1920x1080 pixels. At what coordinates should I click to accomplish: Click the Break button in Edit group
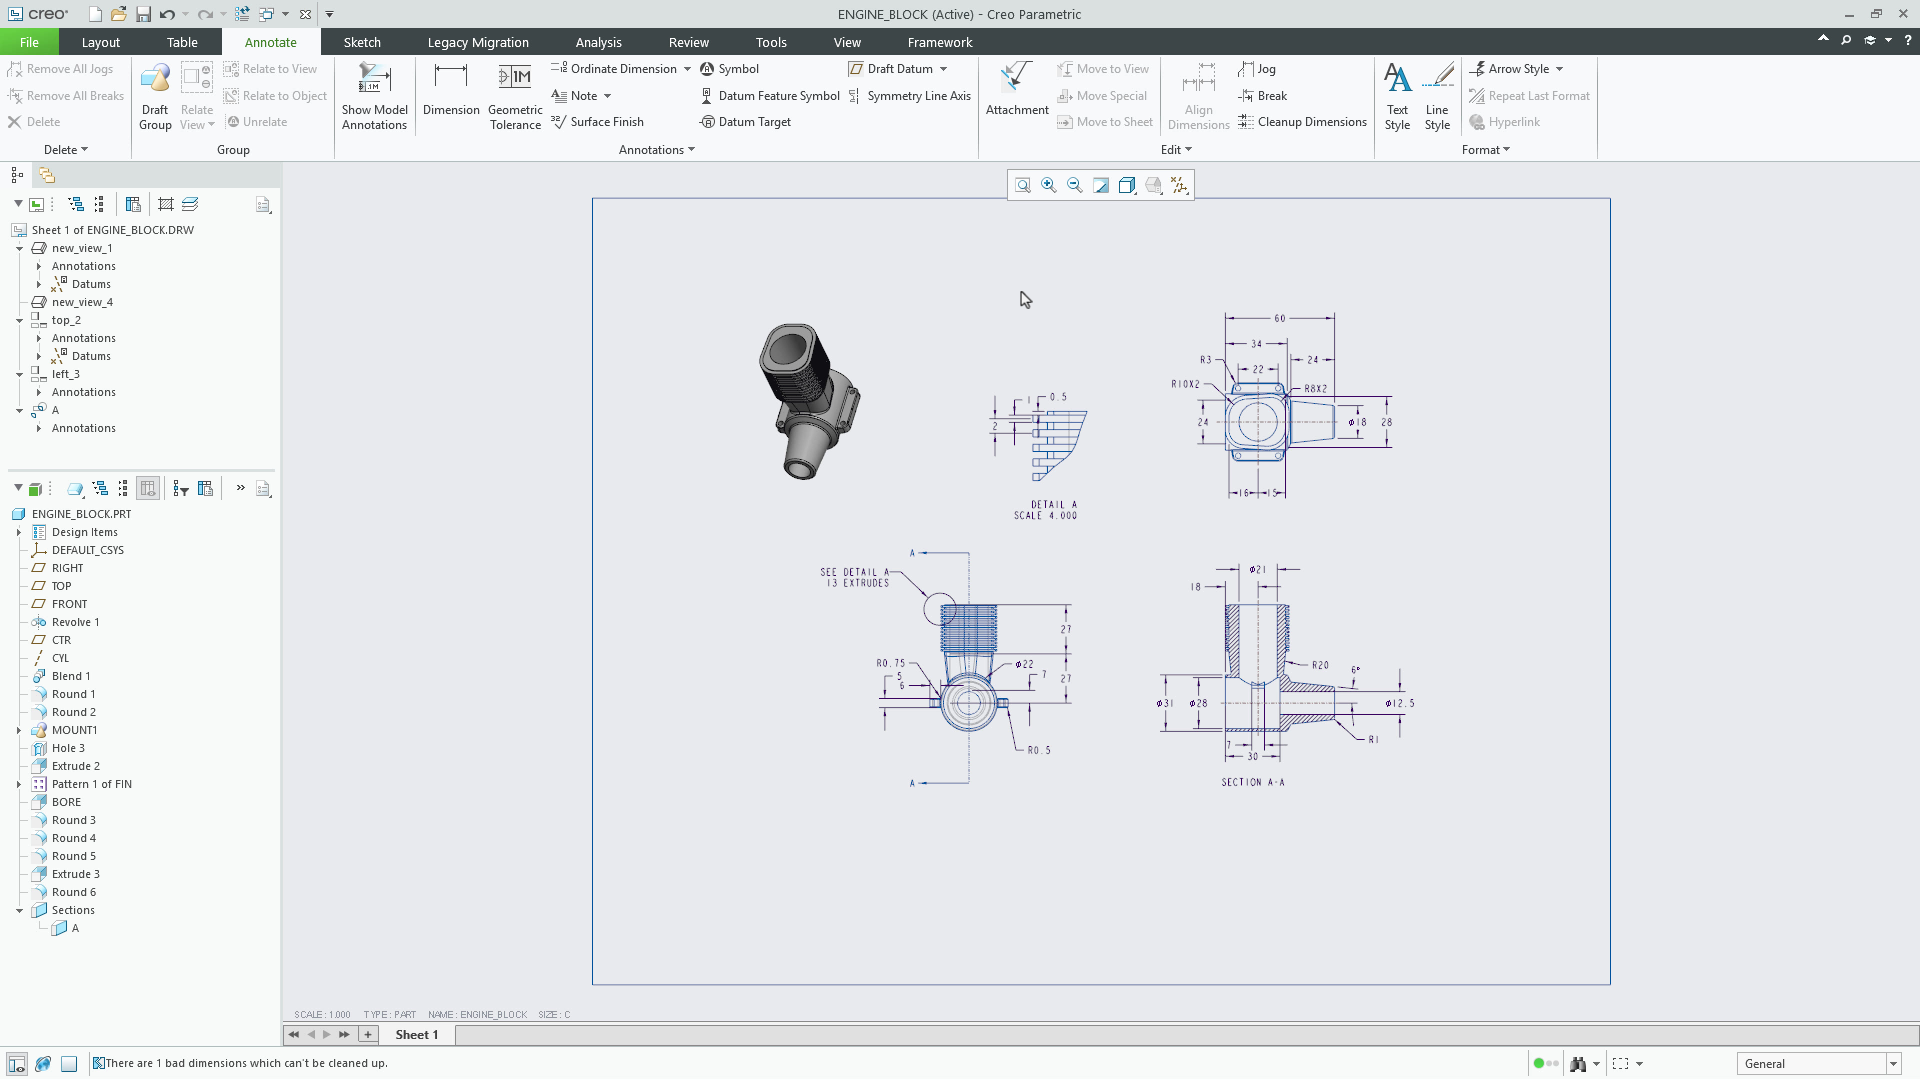[1262, 96]
